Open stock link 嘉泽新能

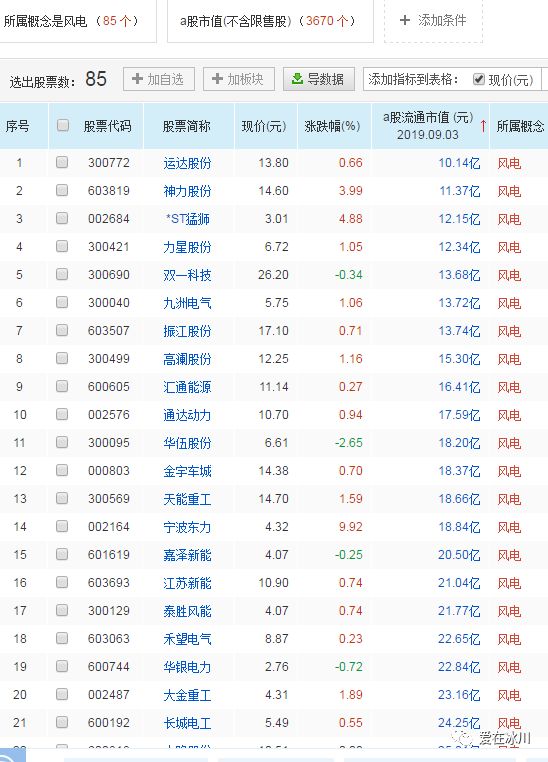point(188,555)
